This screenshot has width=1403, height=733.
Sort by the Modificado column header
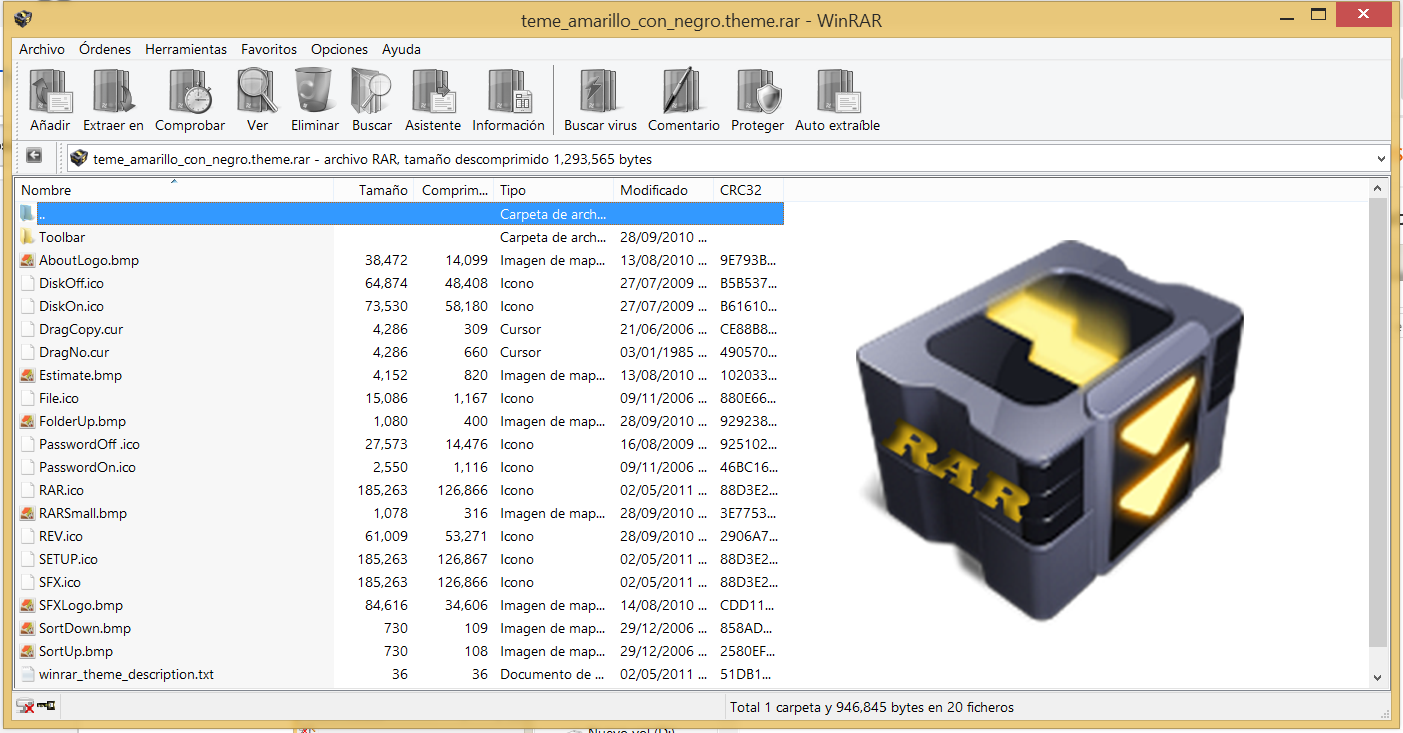pos(664,190)
